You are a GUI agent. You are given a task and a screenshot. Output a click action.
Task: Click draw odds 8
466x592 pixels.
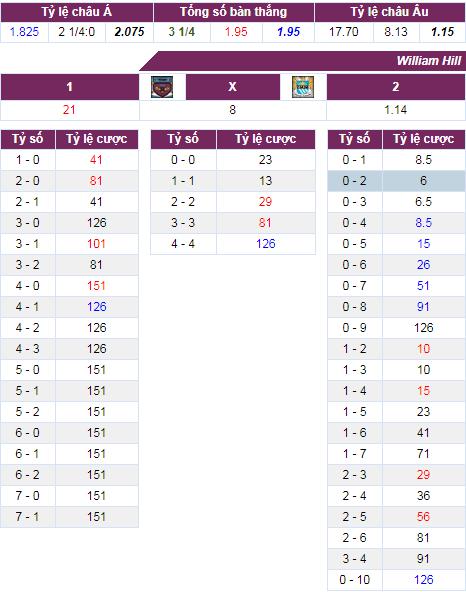click(x=233, y=110)
